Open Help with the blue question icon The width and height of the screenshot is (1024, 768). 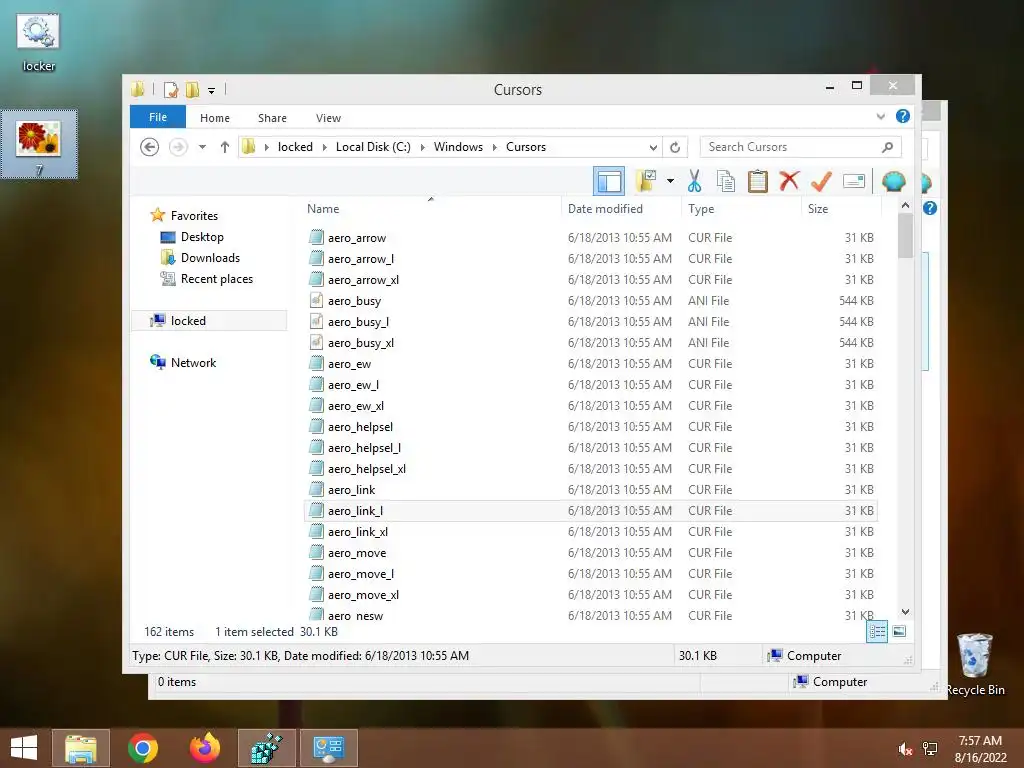click(903, 116)
